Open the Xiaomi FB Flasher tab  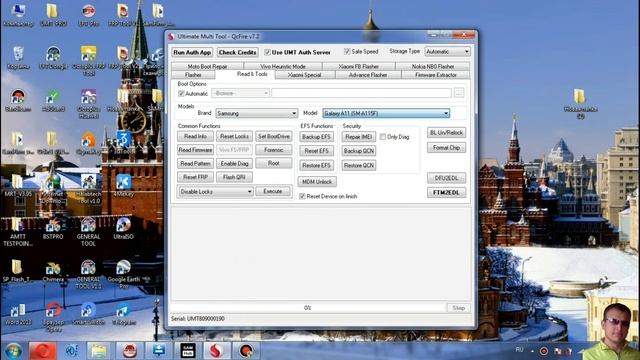[x=359, y=66]
